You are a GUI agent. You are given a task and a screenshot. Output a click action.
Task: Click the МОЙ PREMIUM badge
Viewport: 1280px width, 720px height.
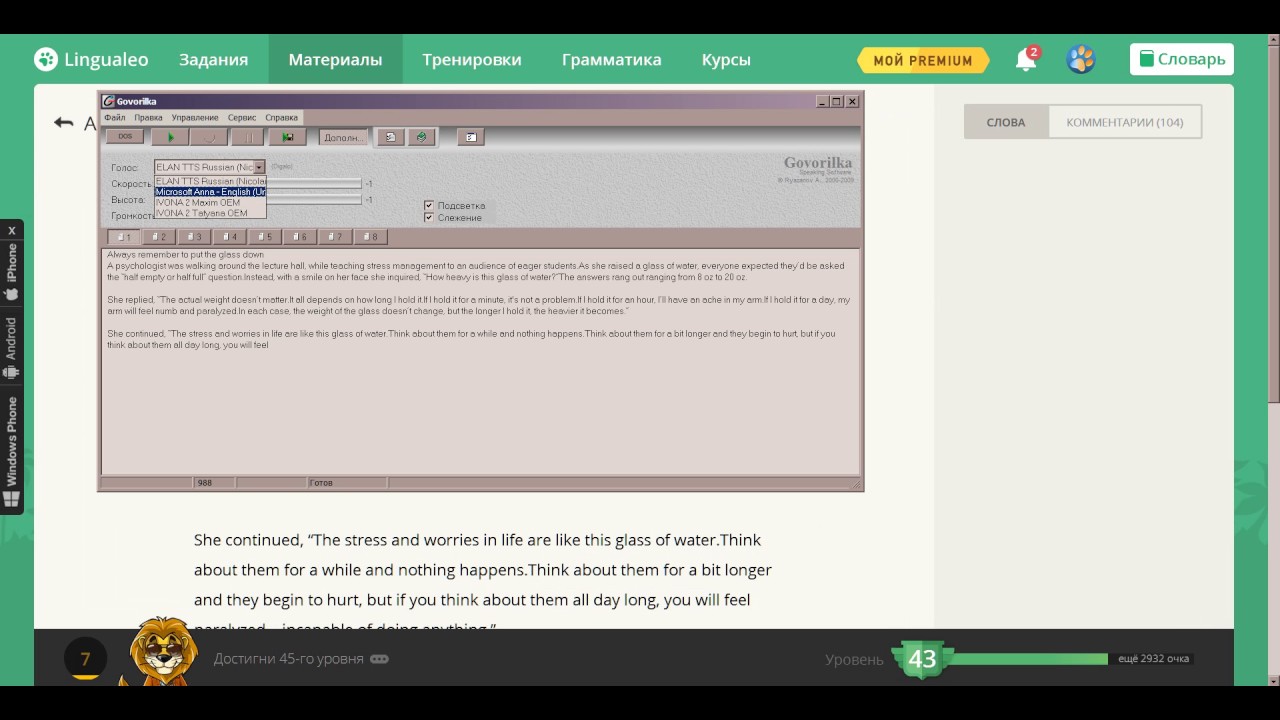click(922, 60)
